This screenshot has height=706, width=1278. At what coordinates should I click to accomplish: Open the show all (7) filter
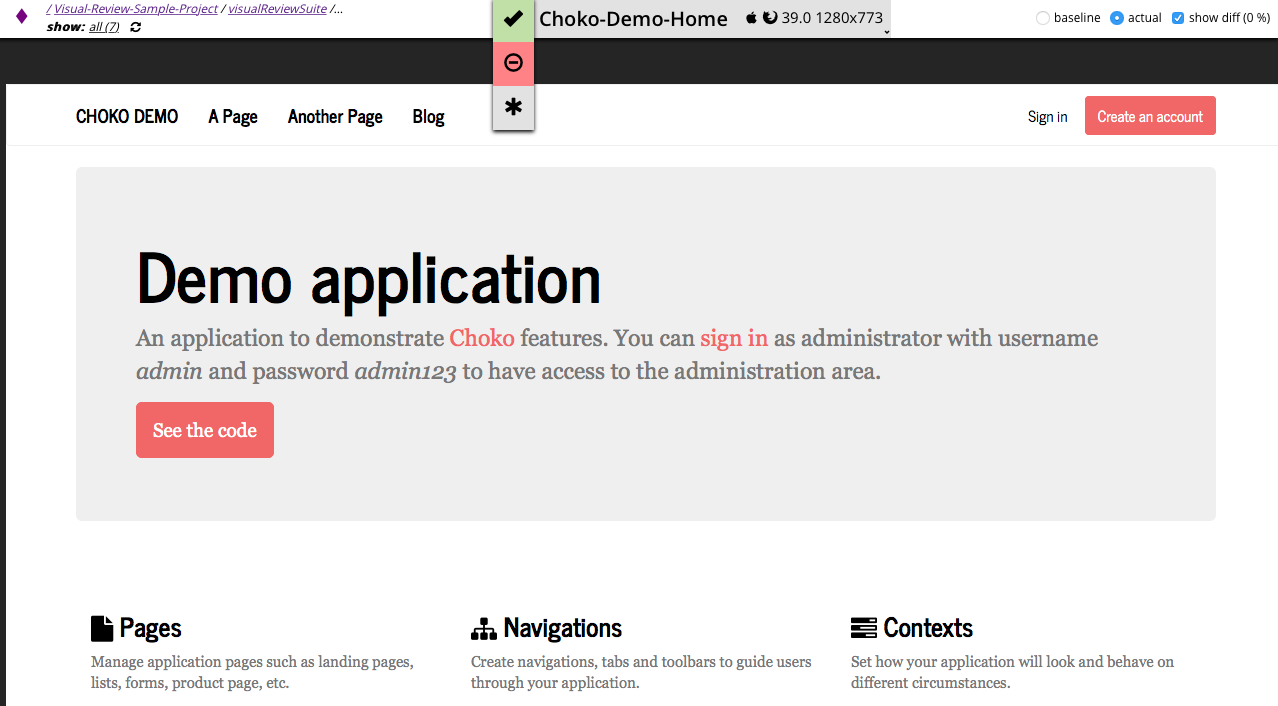point(104,27)
